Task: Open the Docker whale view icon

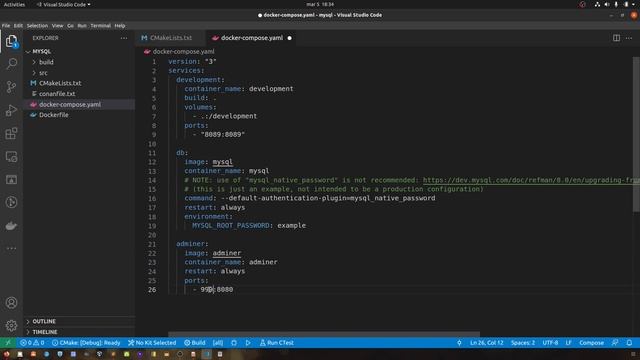Action: (11, 226)
